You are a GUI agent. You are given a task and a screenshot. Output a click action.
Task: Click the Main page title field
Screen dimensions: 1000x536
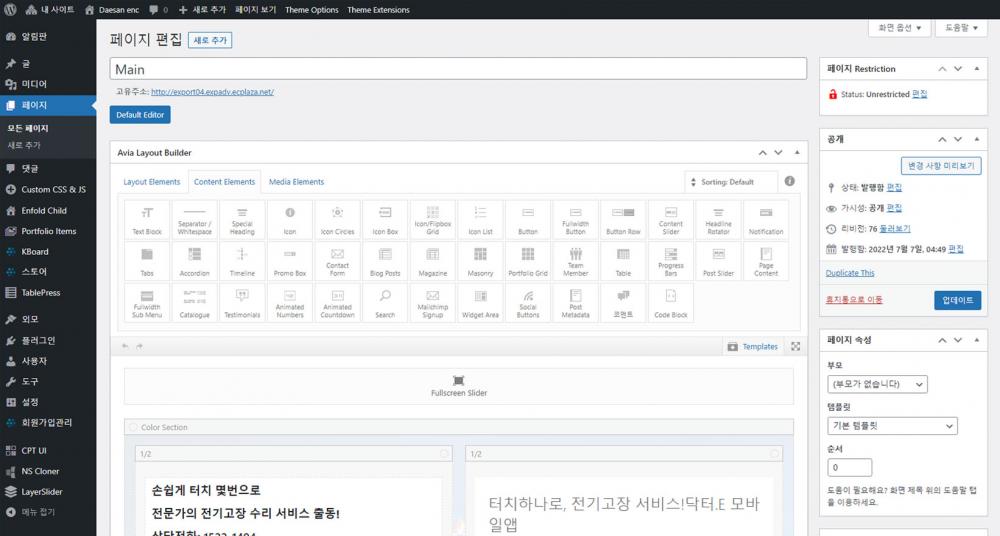[x=458, y=69]
